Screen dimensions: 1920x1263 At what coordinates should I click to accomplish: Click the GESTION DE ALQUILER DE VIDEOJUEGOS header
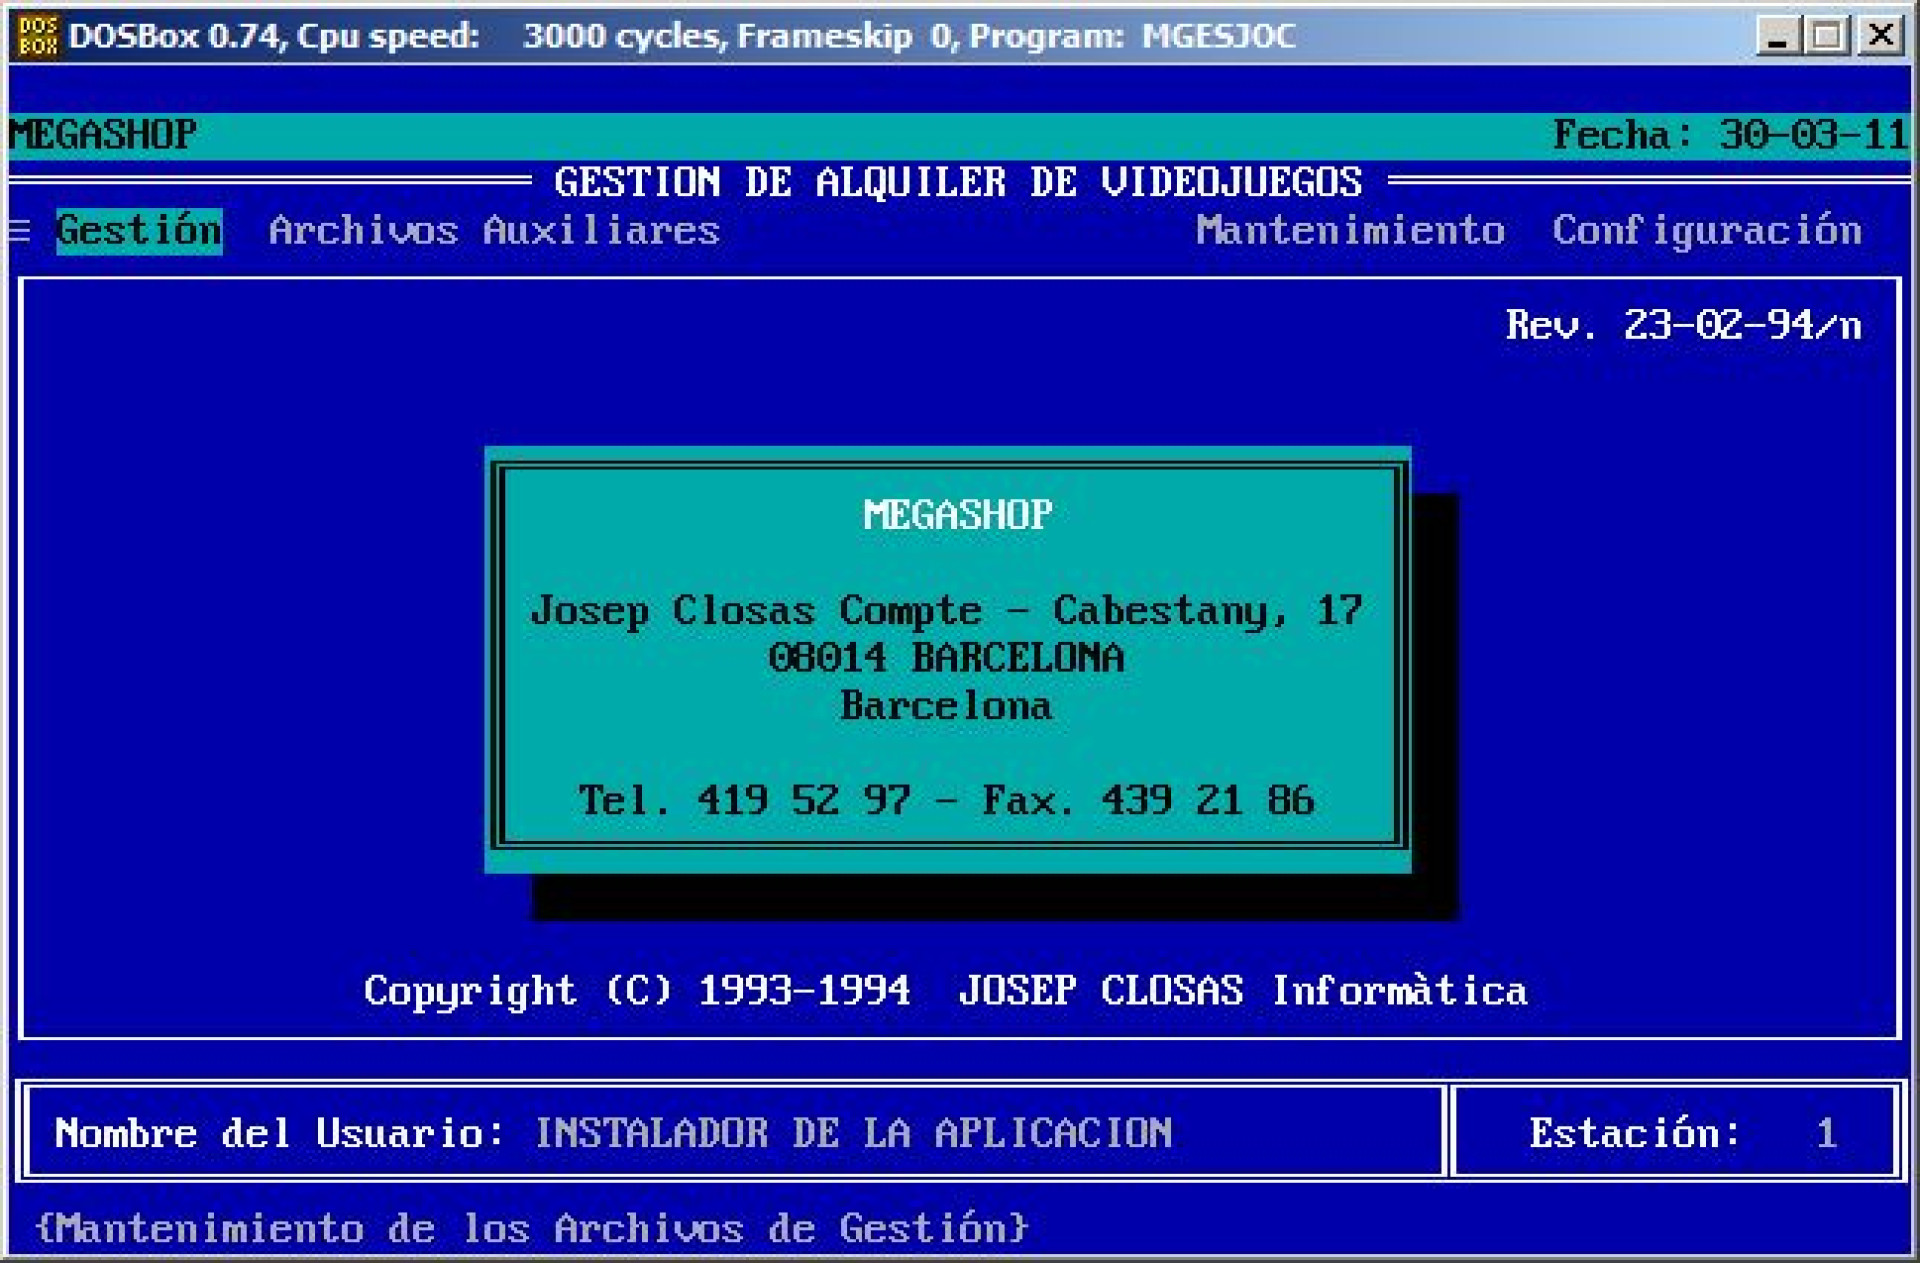coord(960,182)
